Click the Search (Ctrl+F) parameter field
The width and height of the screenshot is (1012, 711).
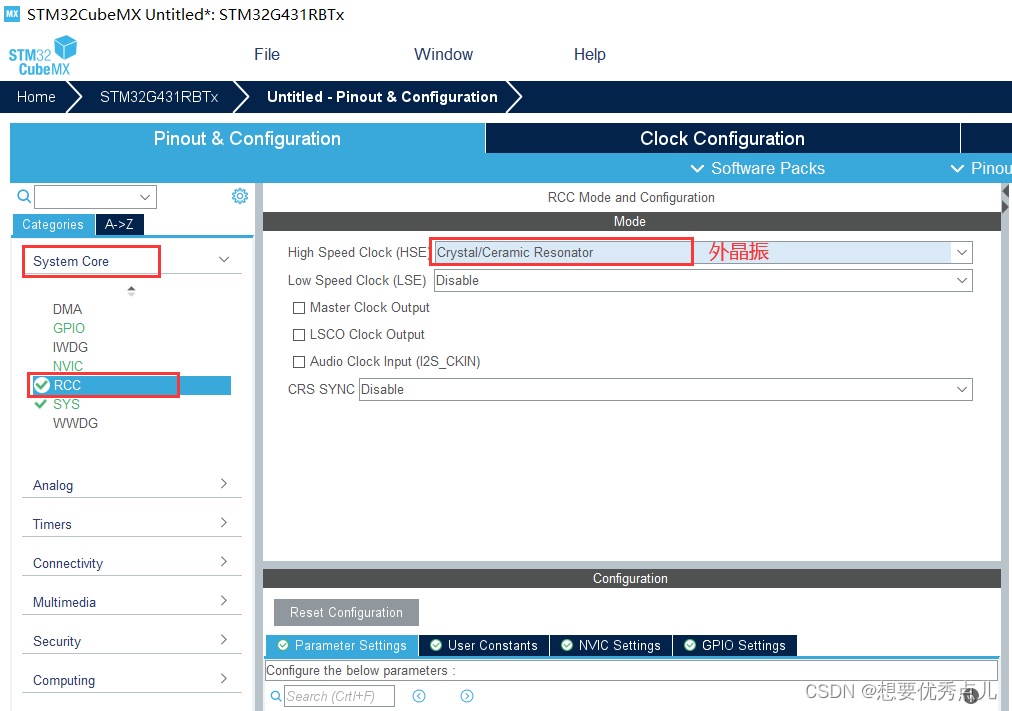[x=339, y=696]
